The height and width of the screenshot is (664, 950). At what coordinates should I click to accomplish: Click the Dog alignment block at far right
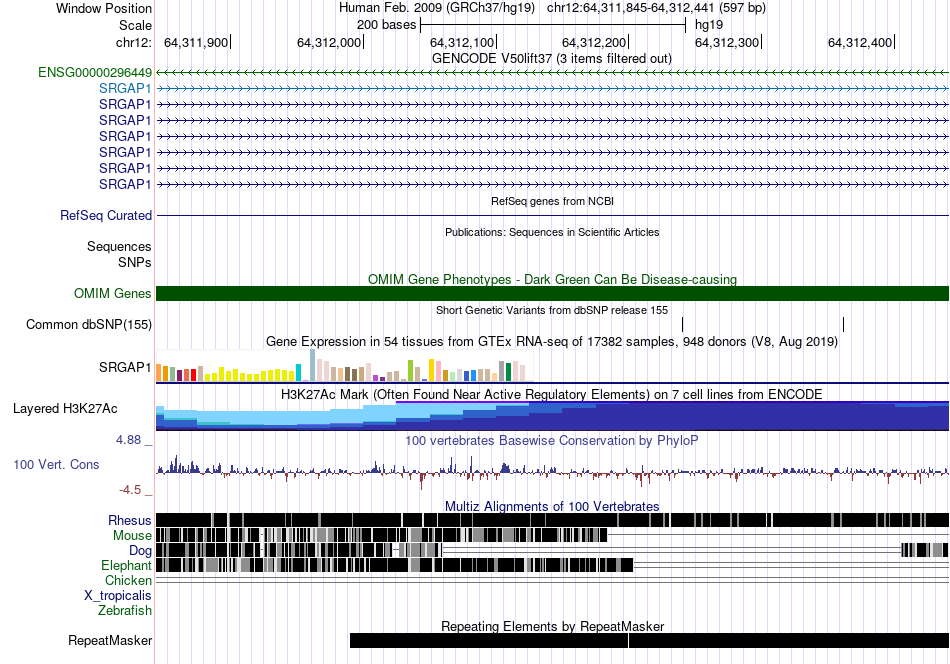pyautogui.click(x=925, y=550)
